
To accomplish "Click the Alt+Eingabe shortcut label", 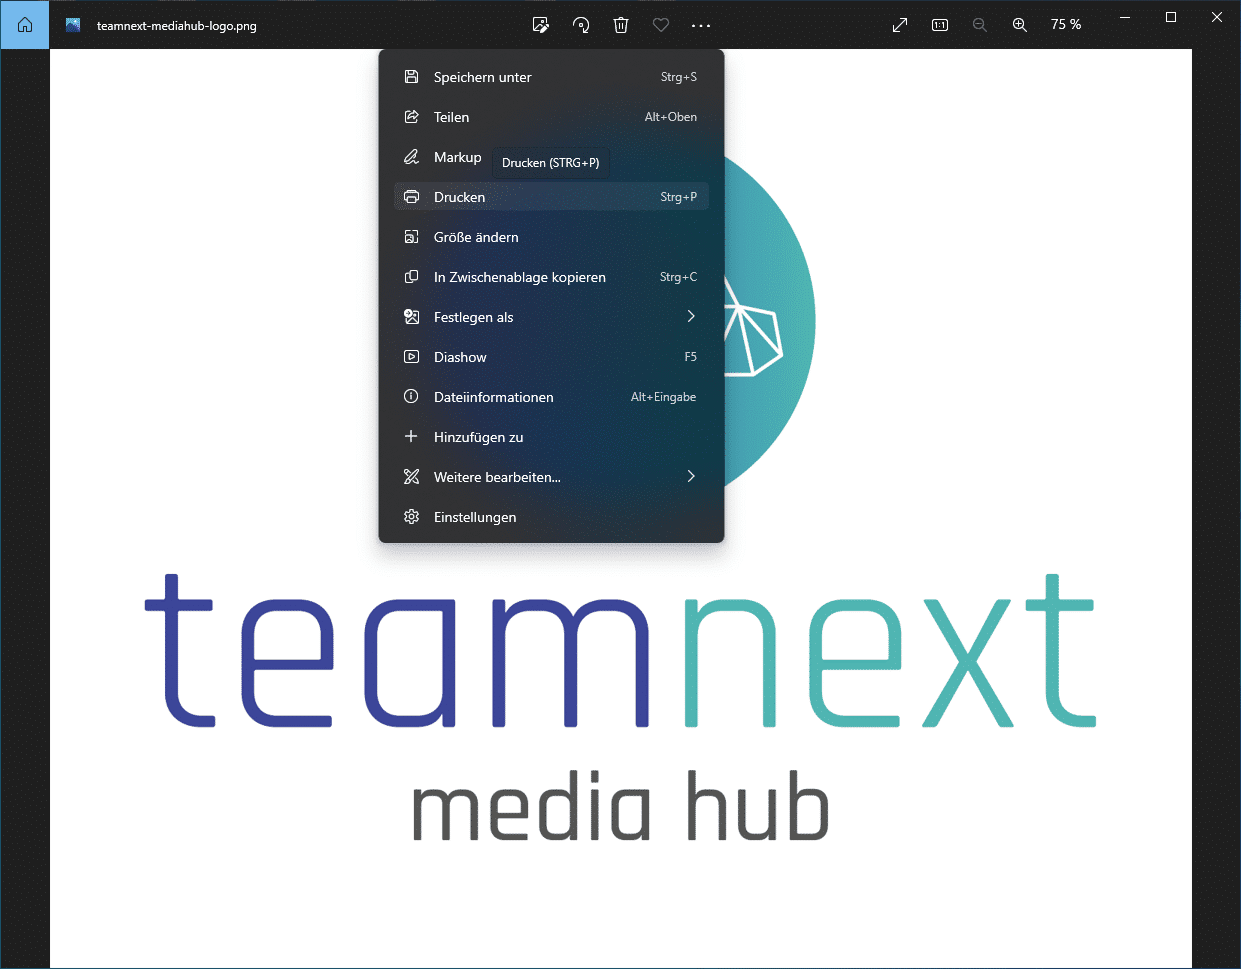I will (x=664, y=397).
